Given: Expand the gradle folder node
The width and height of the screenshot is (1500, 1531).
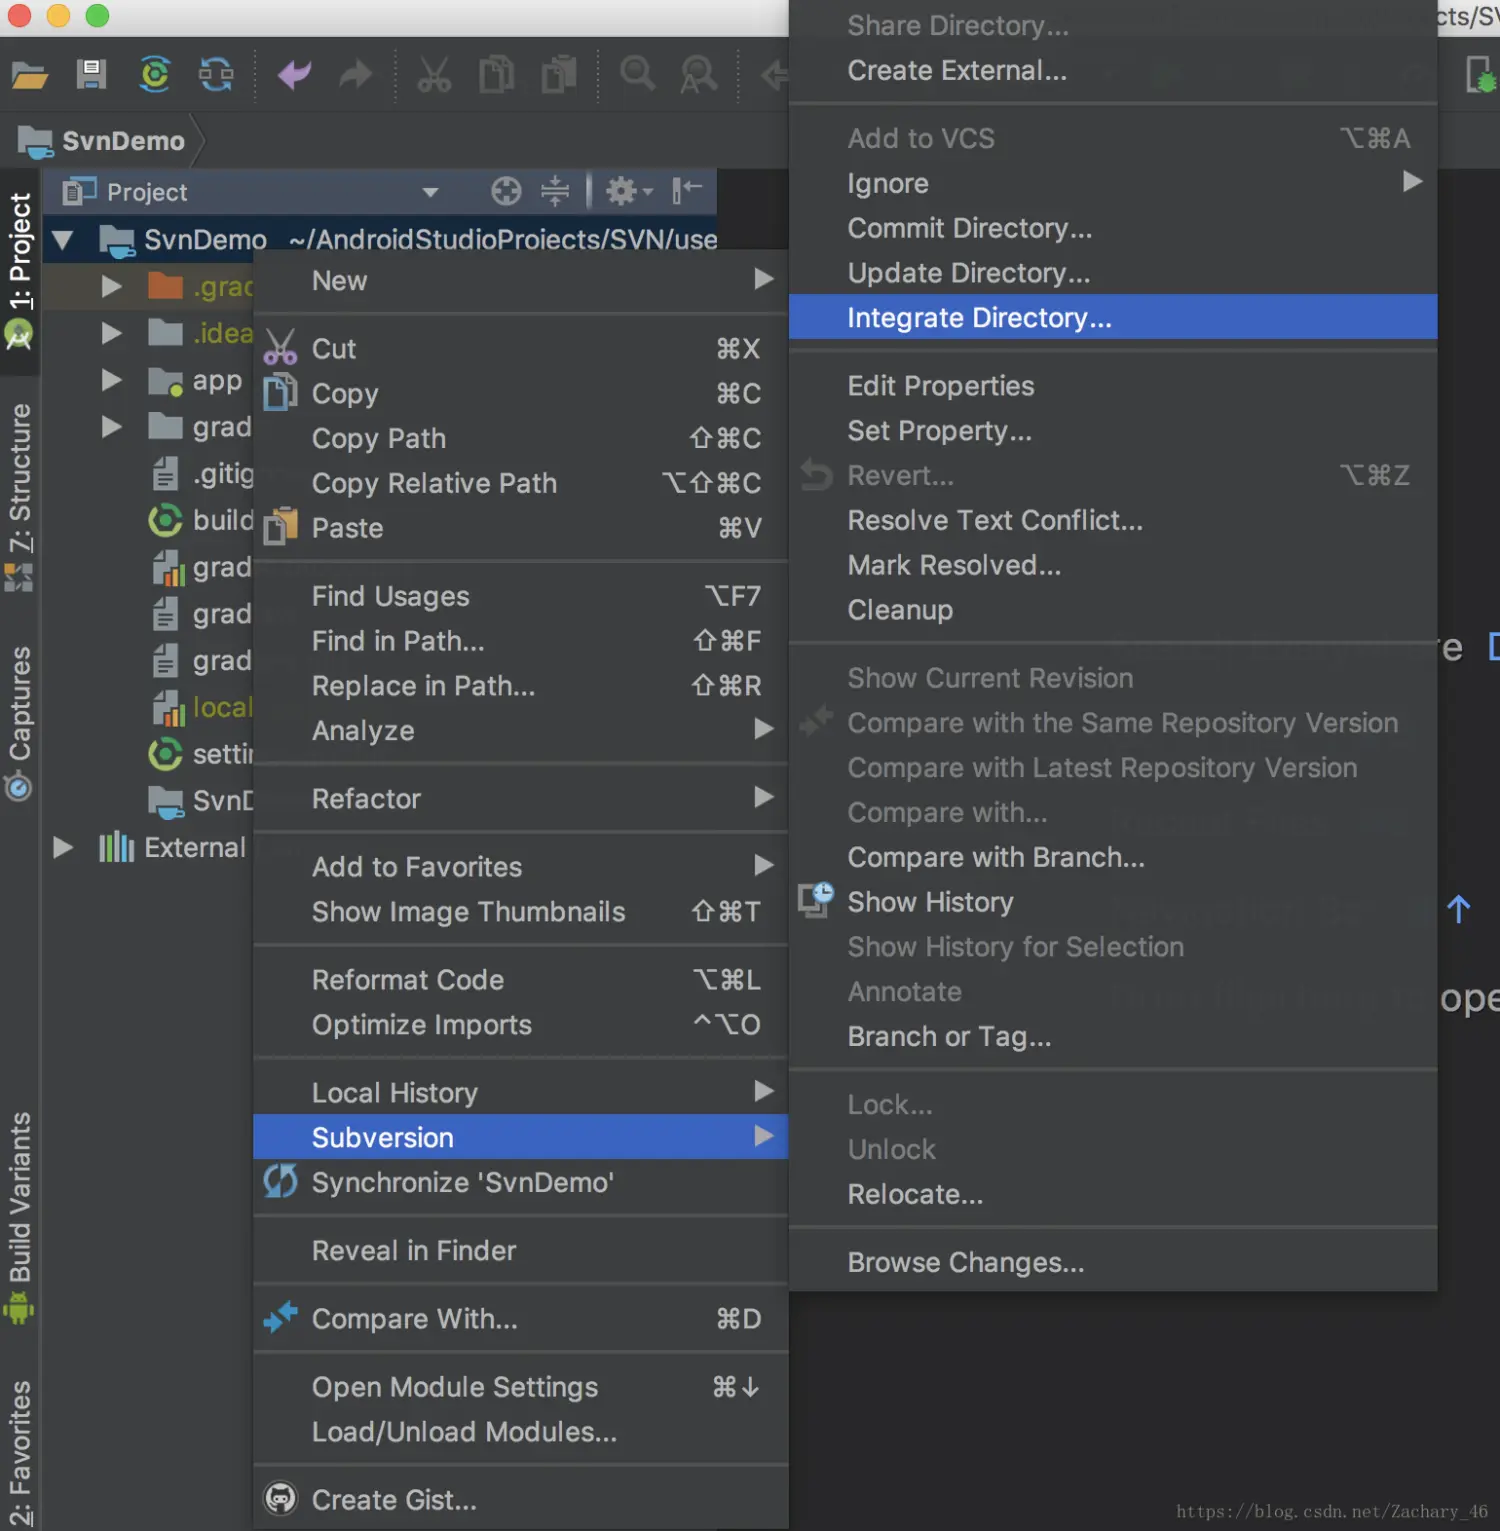Looking at the screenshot, I should point(111,427).
